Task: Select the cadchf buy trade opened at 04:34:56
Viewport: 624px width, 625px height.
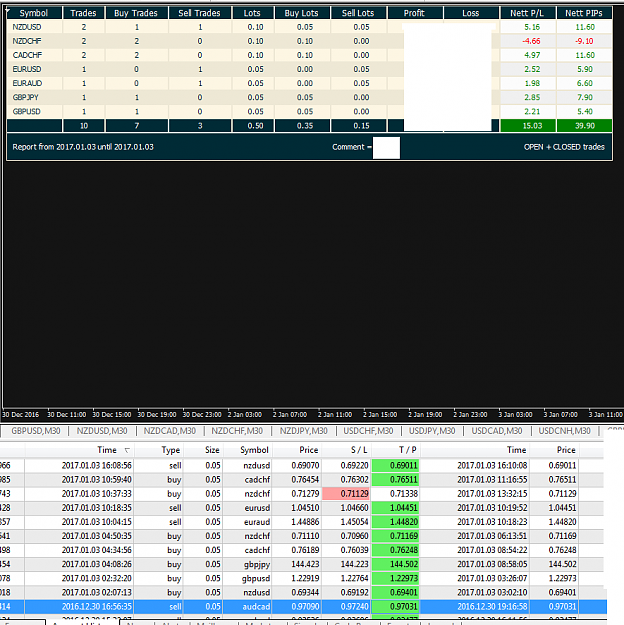Action: point(301,550)
